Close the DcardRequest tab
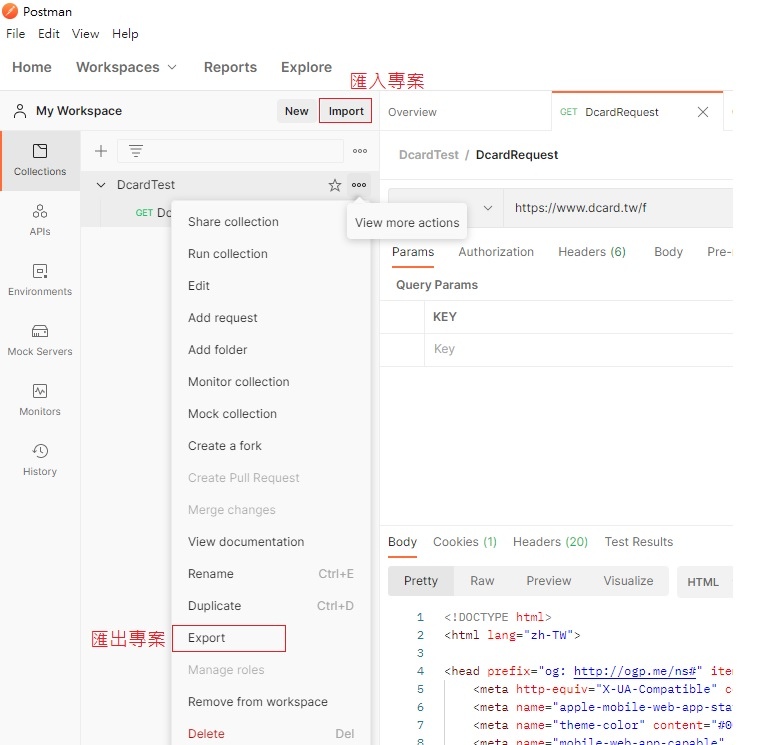761x745 pixels. click(x=703, y=112)
